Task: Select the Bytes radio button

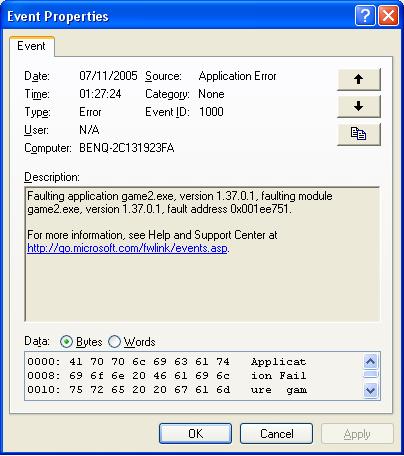Action: pos(66,342)
